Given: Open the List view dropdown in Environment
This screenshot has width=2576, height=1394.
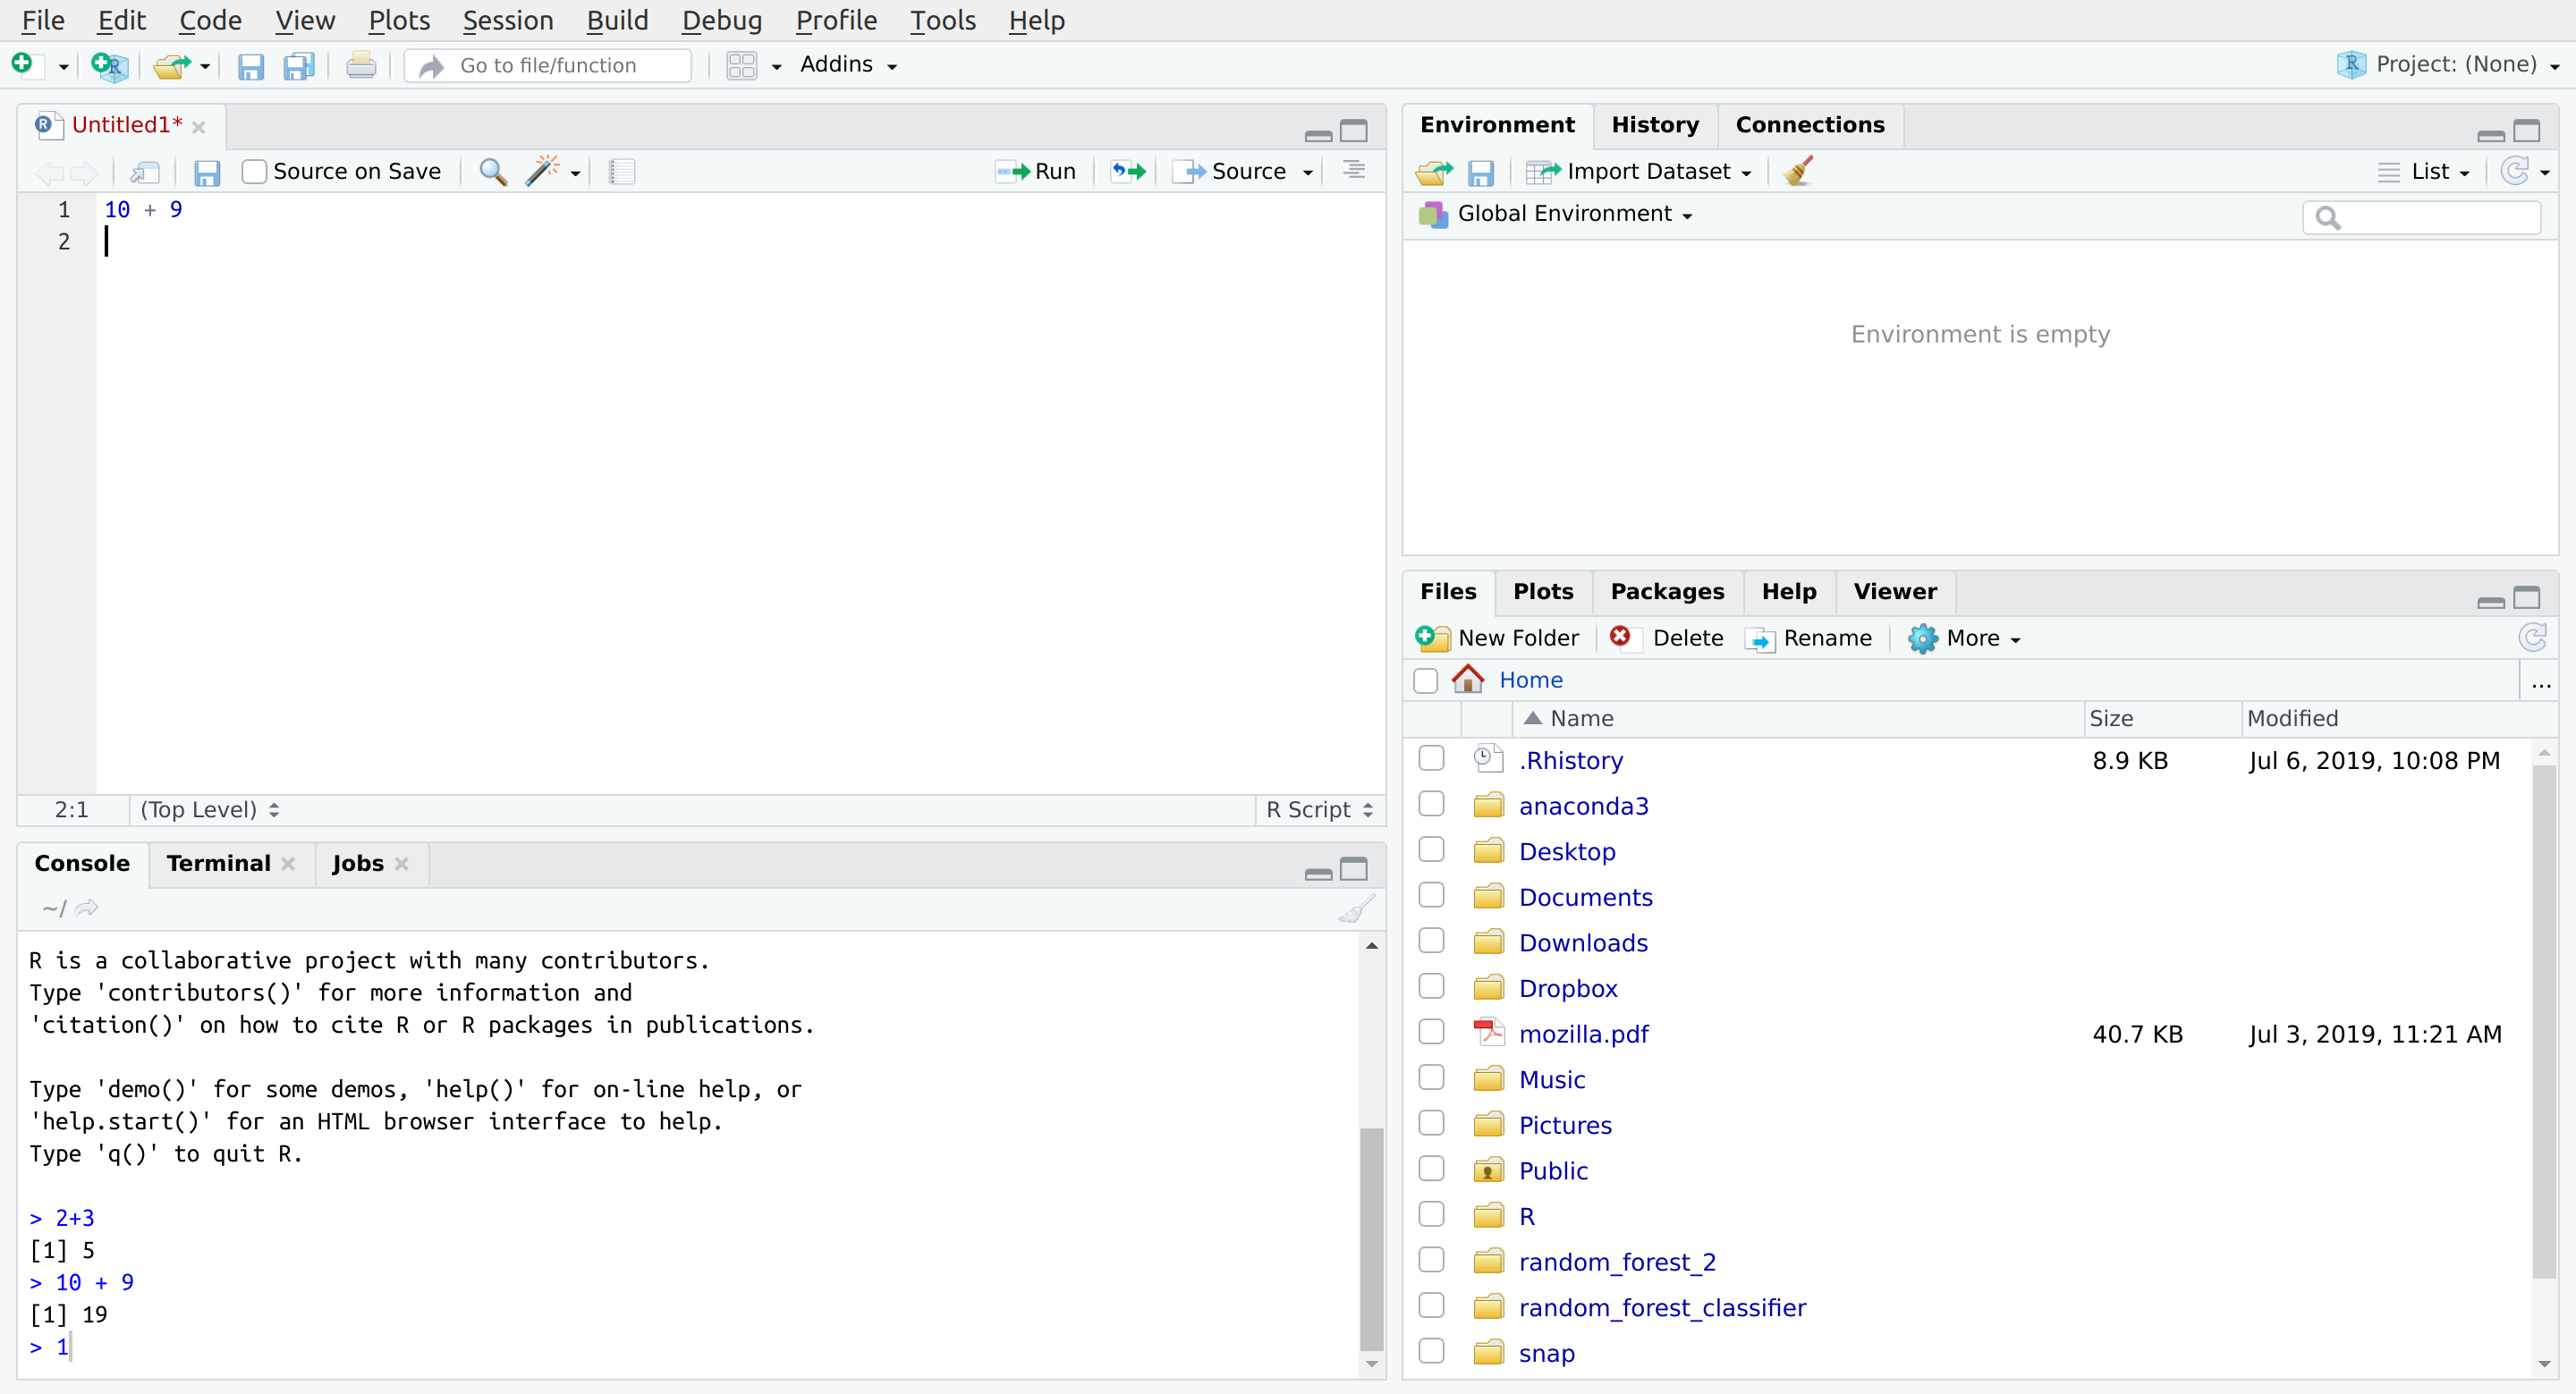Looking at the screenshot, I should pyautogui.click(x=2424, y=172).
